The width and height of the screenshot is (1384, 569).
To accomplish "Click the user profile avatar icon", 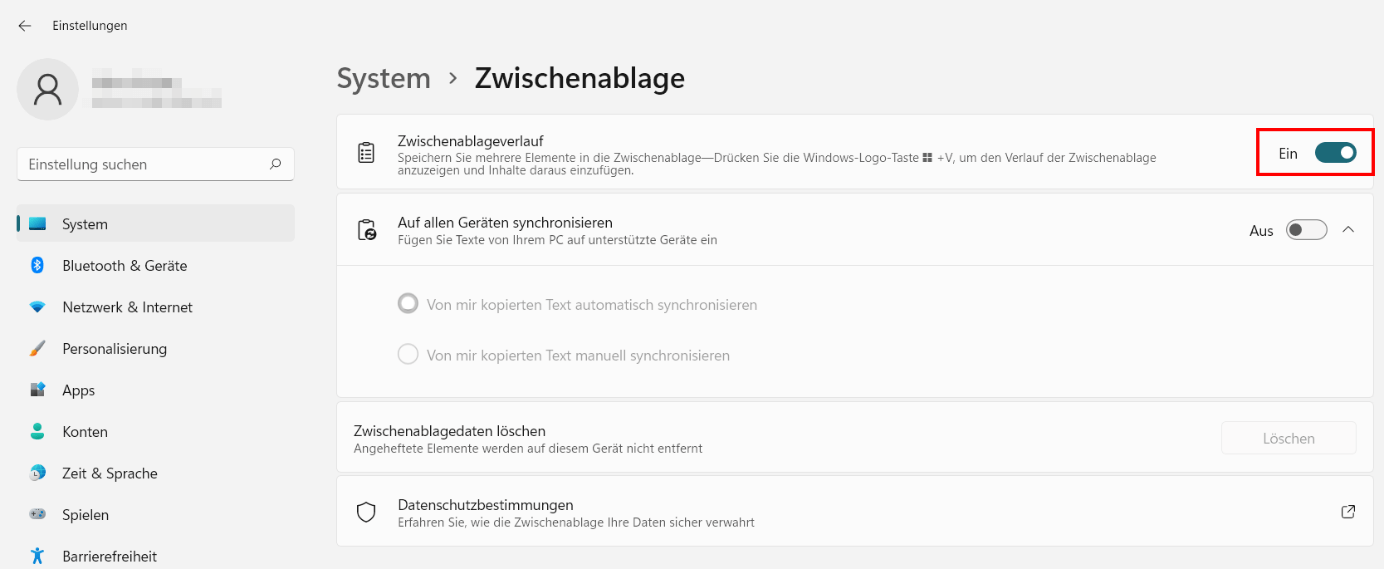I will coord(47,89).
